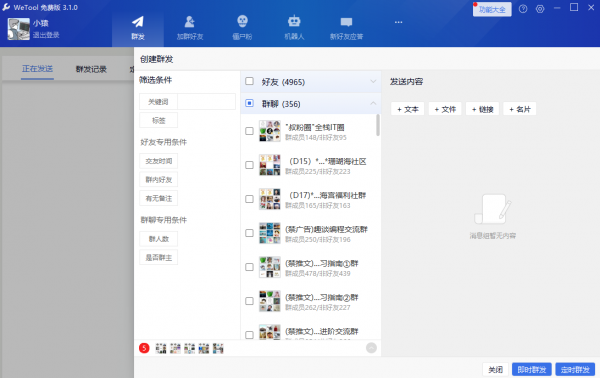Select the 僵尸粉 skull icon
Viewport: 600px width, 378px height.
(x=242, y=21)
